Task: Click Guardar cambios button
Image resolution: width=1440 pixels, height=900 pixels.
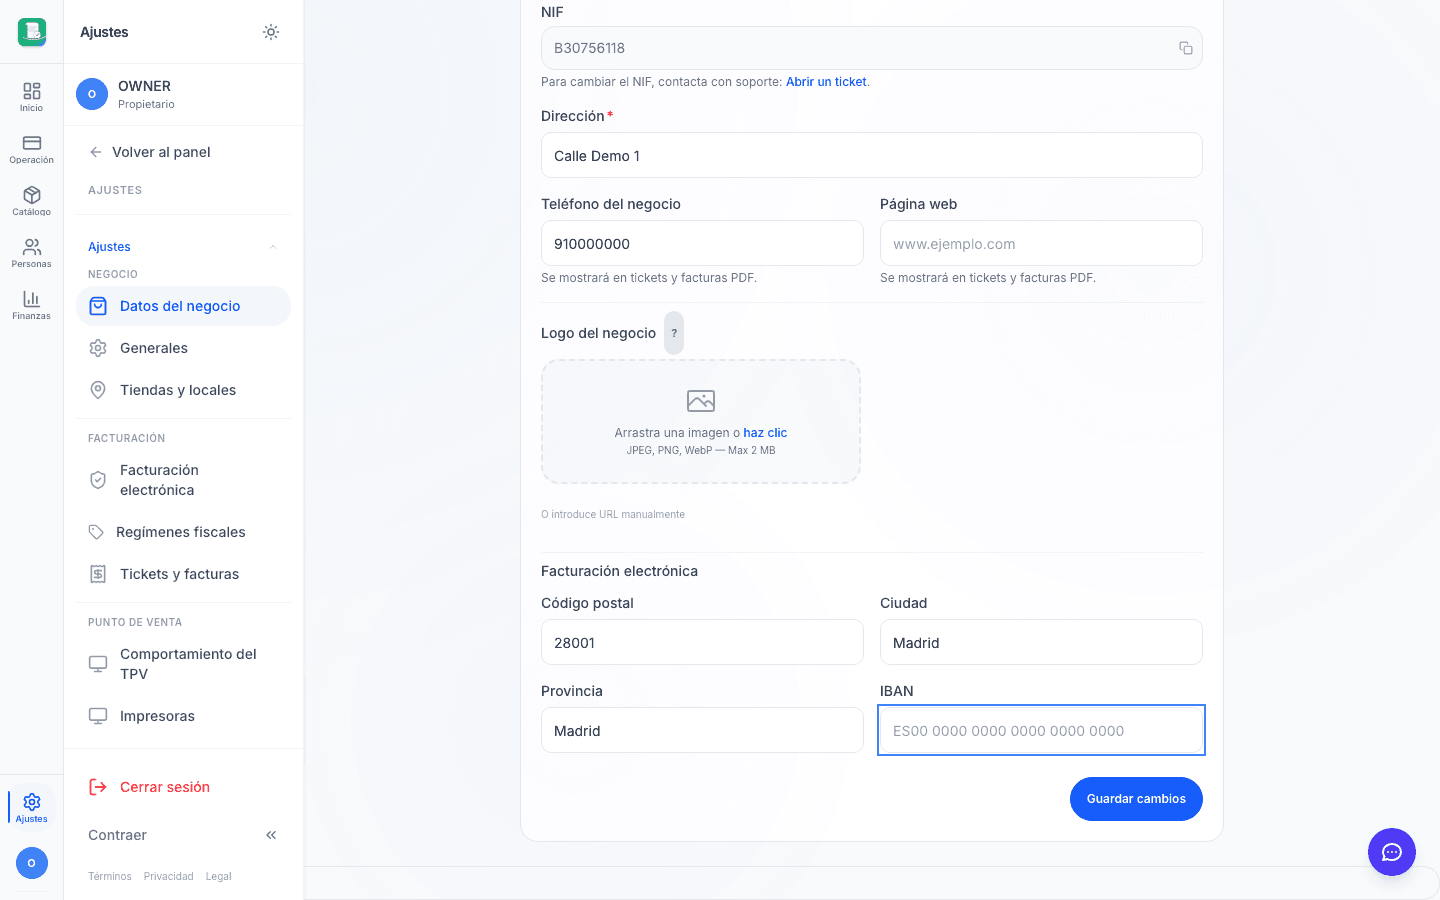Action: (1136, 799)
